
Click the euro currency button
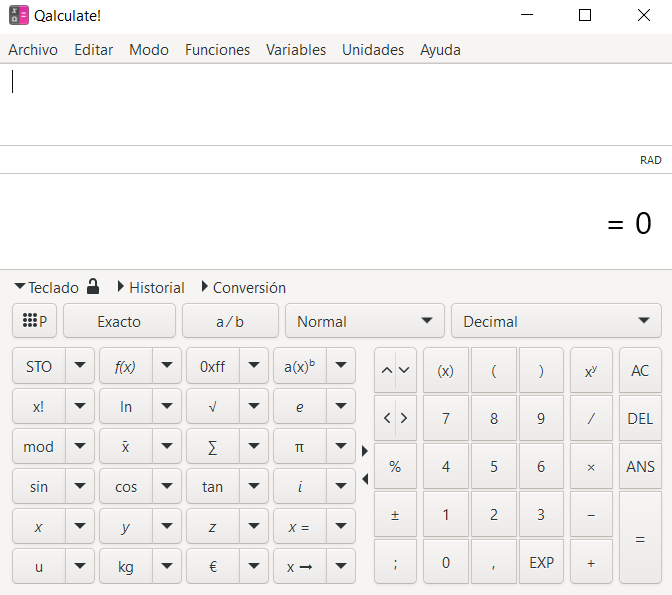coord(213,566)
